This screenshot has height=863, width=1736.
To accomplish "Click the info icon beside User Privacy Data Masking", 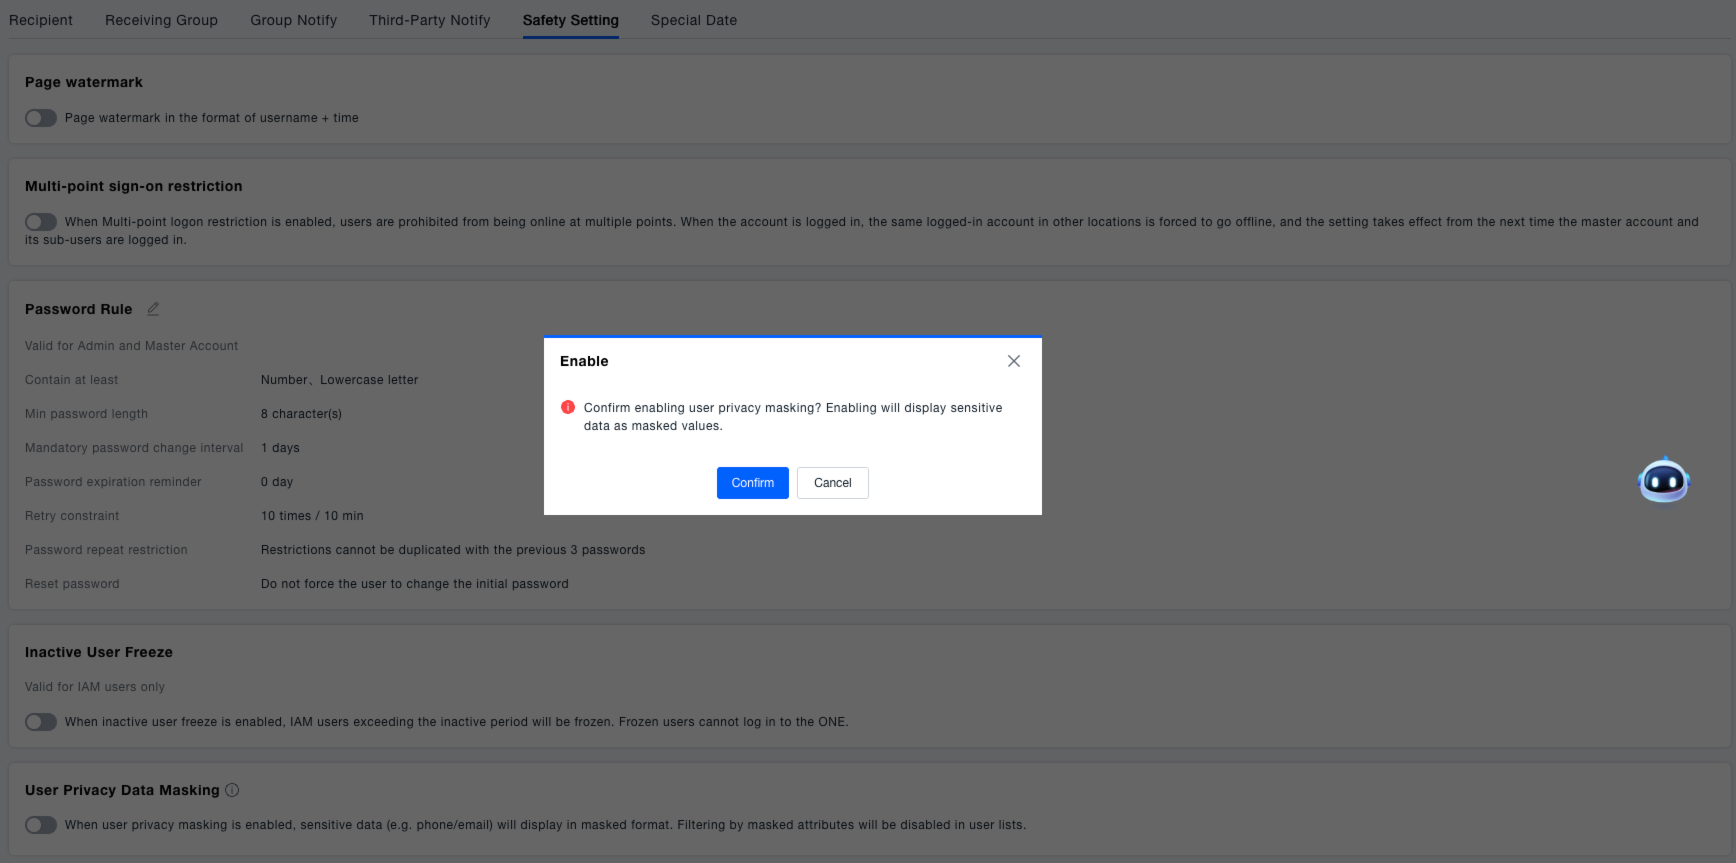I will (x=232, y=790).
